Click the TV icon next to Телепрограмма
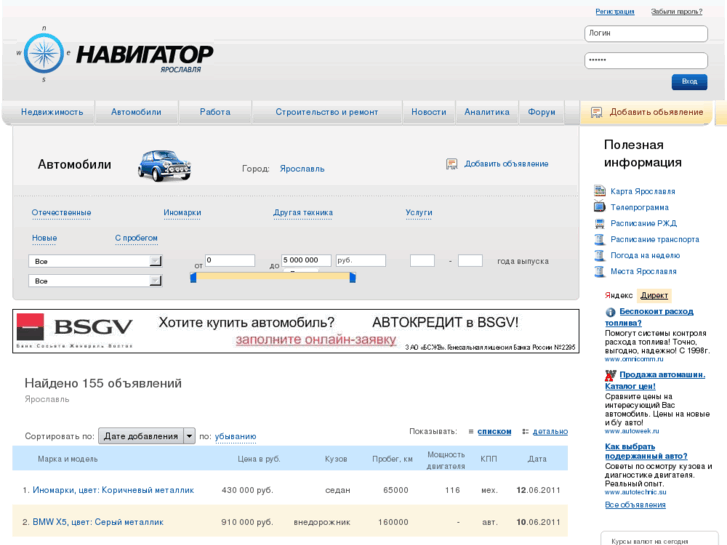The image size is (727, 545). (x=600, y=206)
